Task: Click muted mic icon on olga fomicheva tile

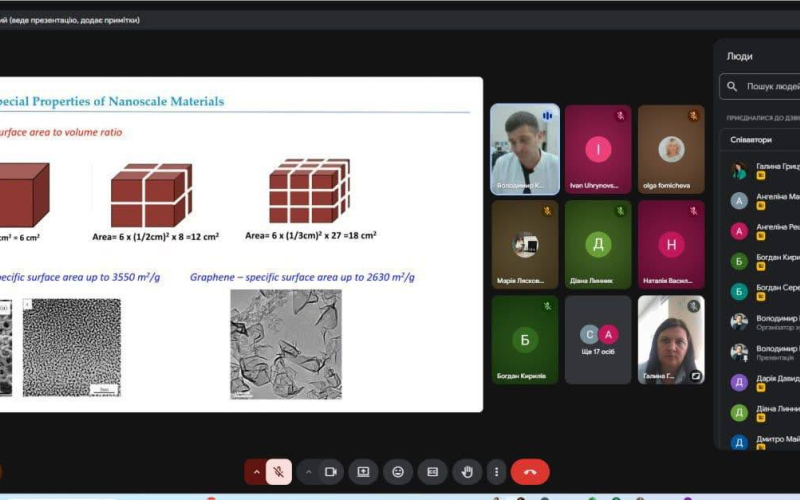Action: click(693, 116)
